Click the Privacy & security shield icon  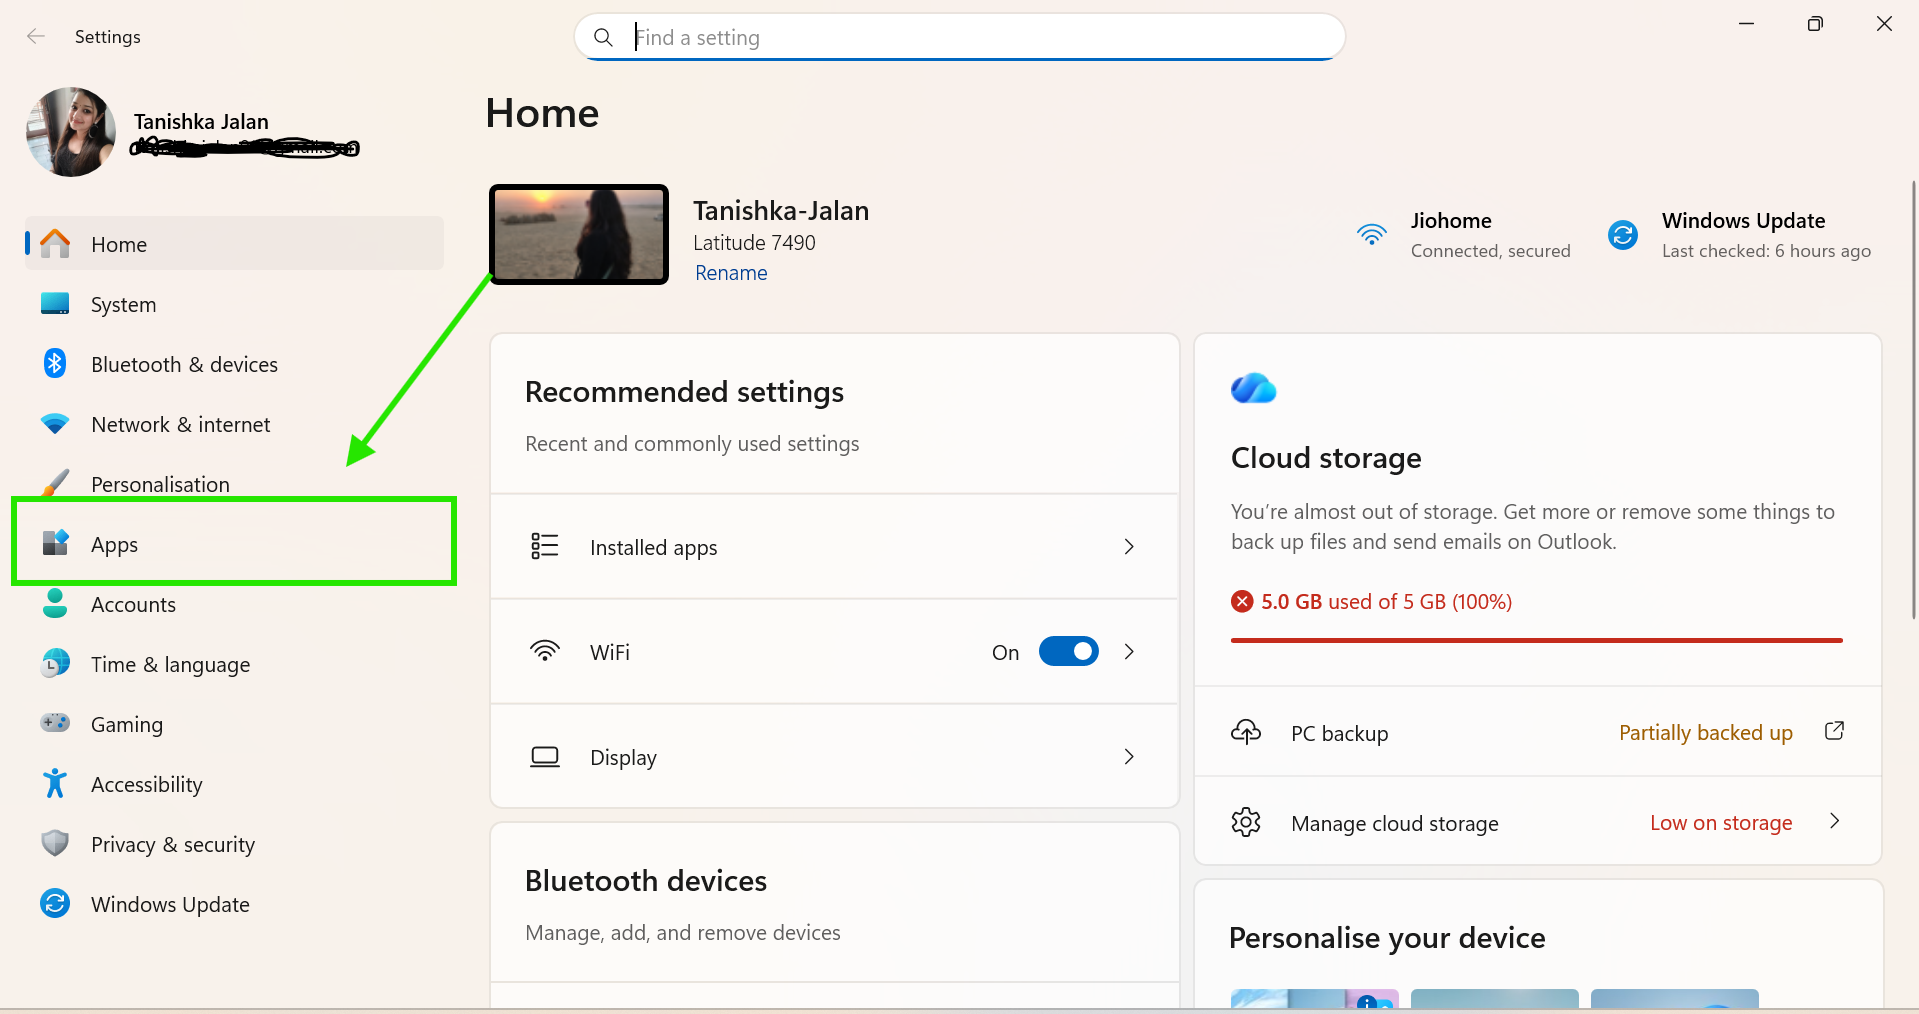click(55, 843)
